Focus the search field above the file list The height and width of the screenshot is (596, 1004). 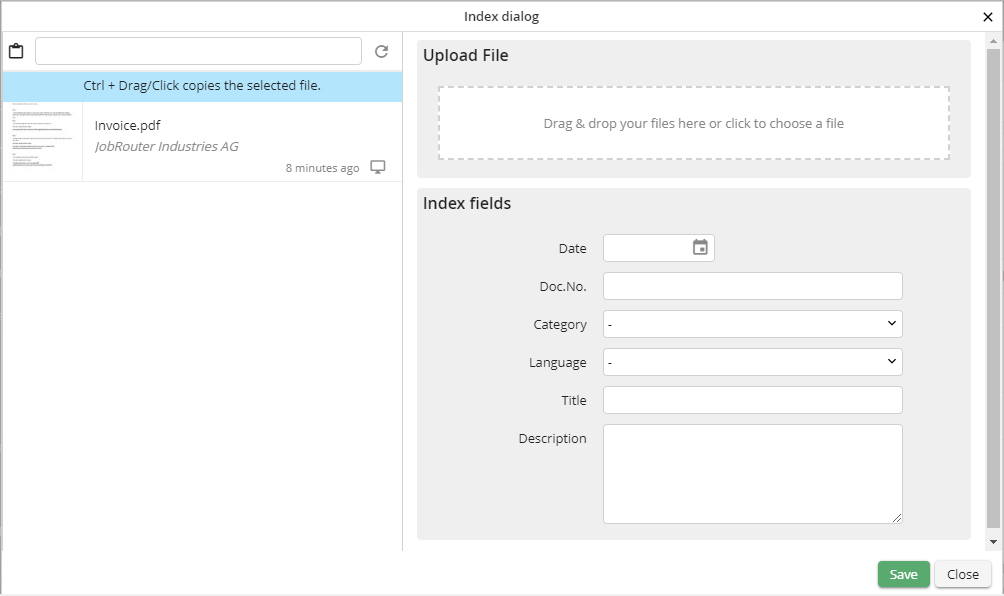coord(197,50)
